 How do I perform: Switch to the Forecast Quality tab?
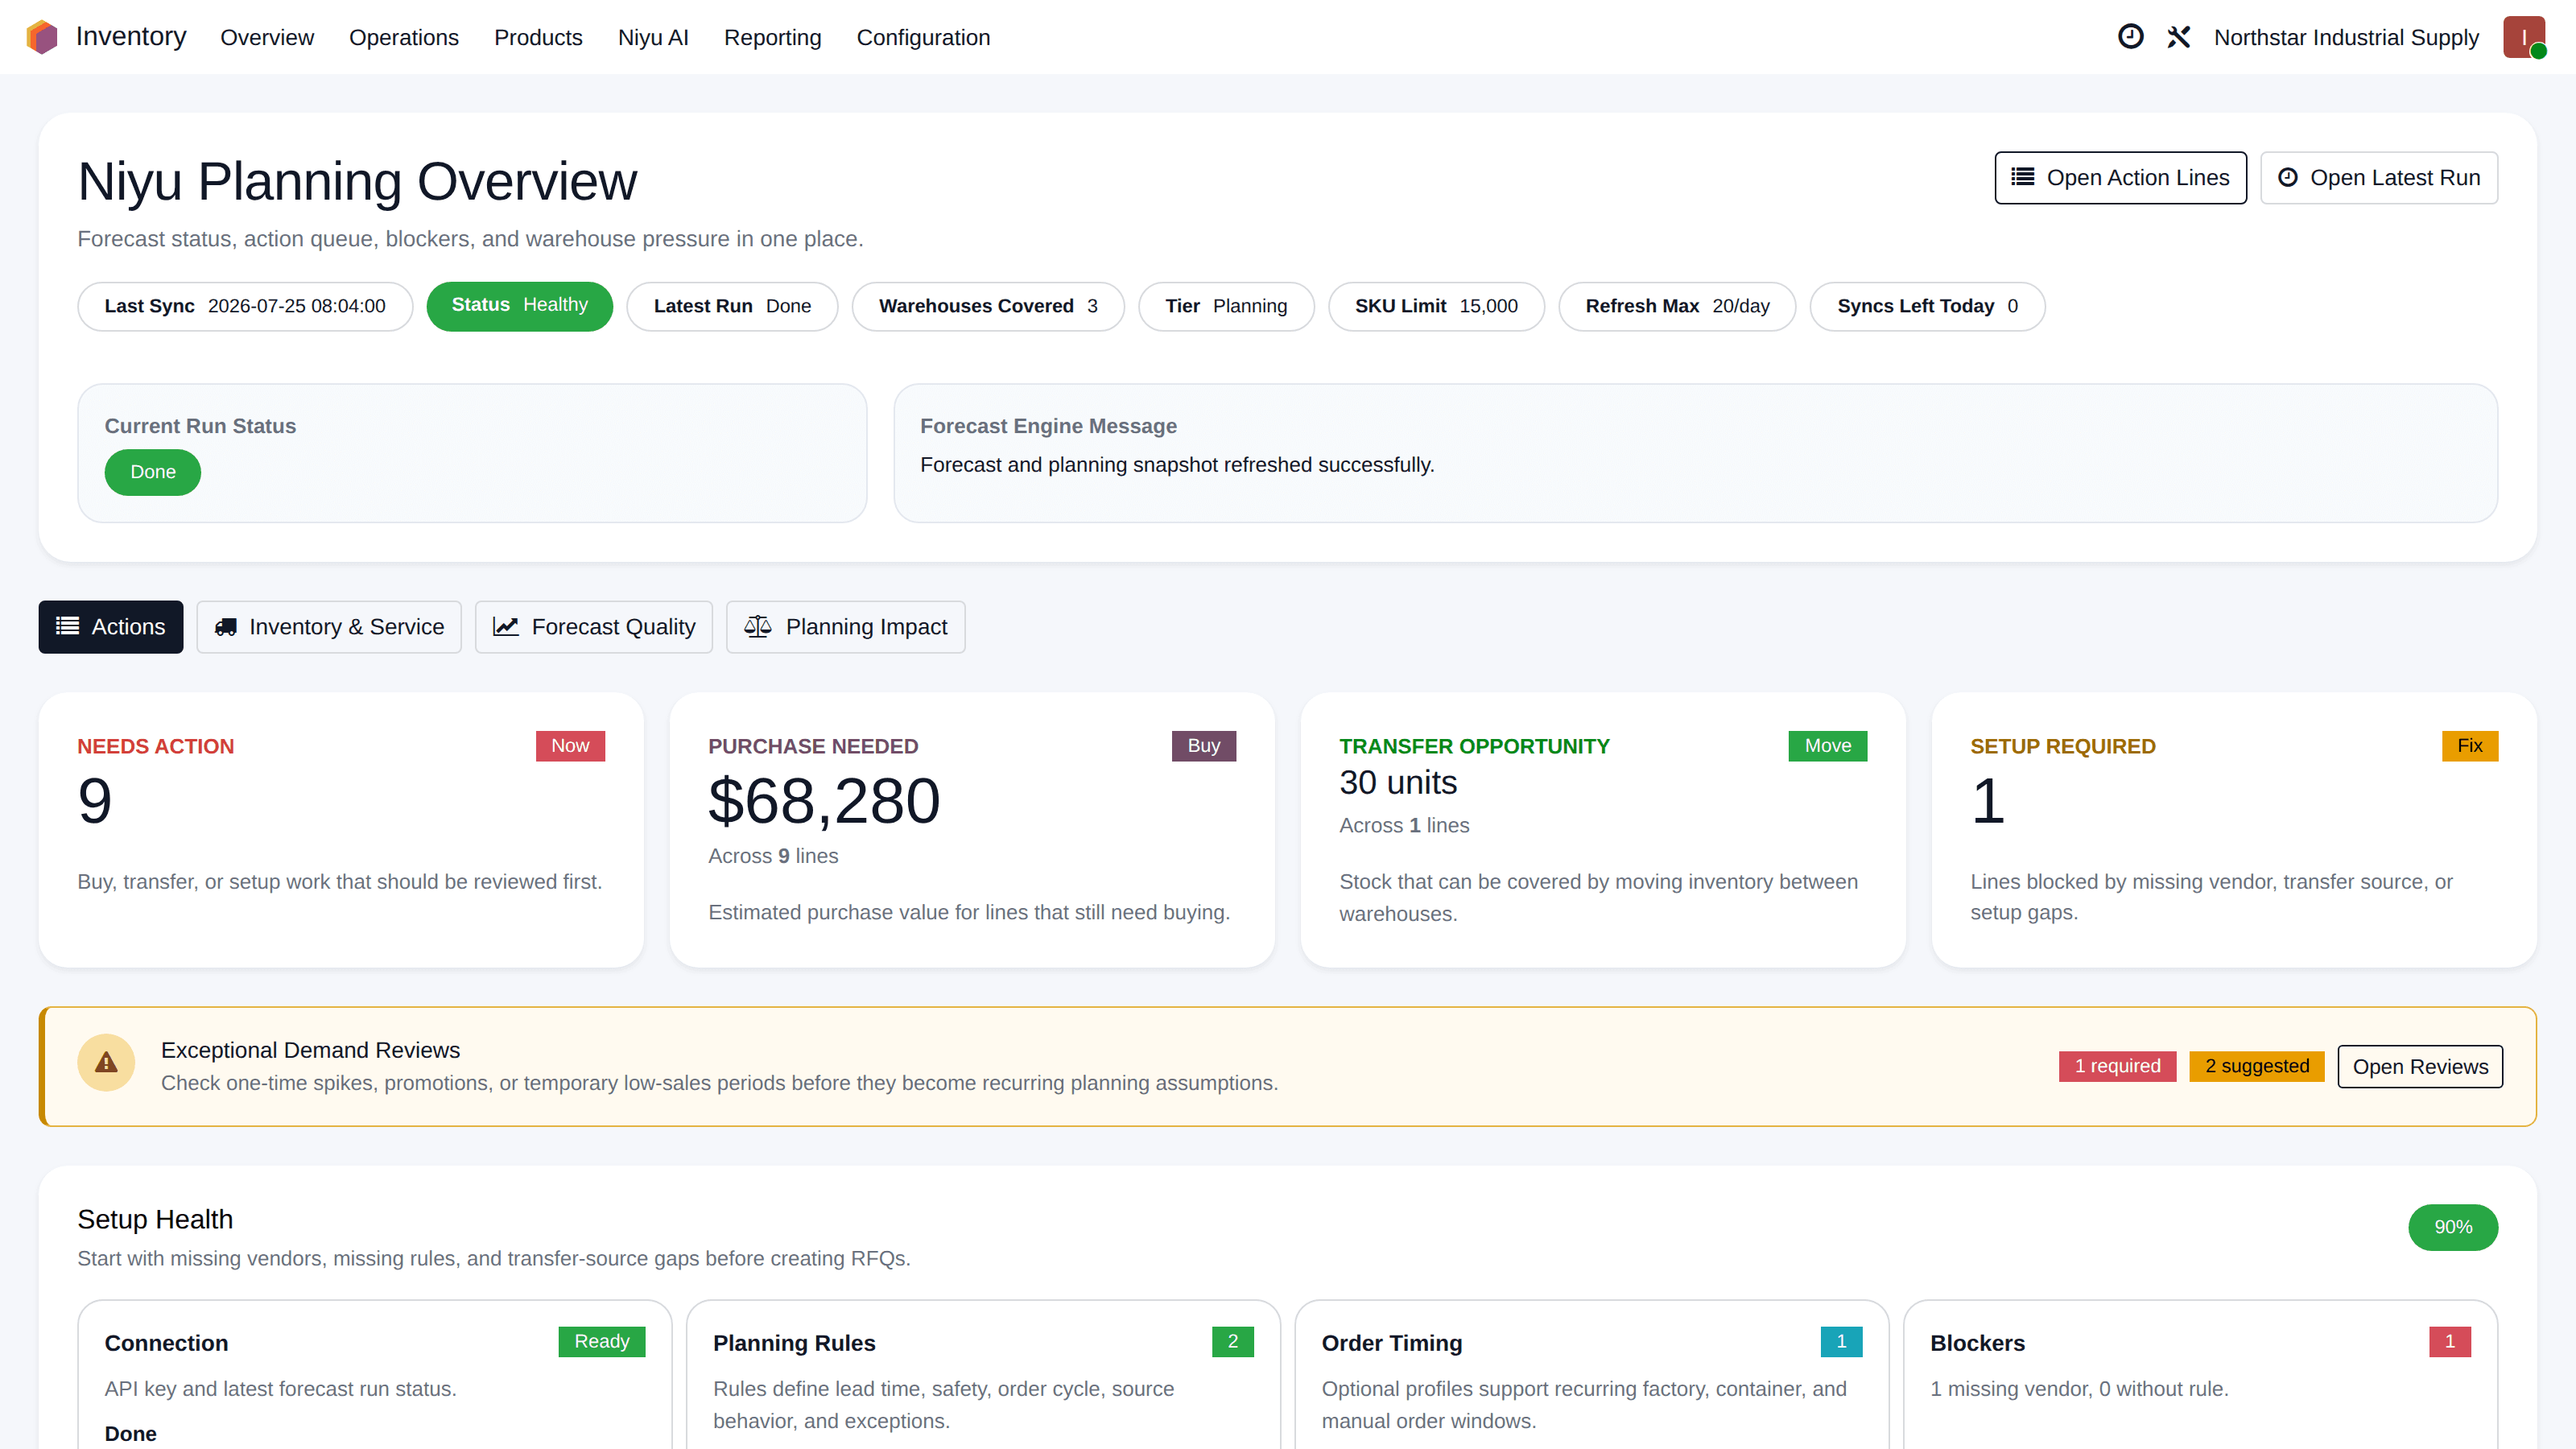click(594, 627)
